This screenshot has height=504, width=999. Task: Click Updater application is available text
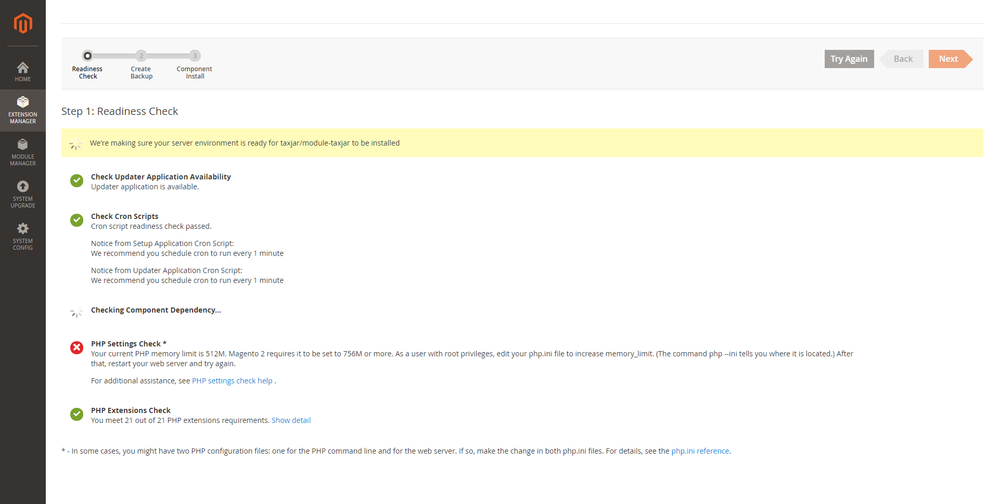pyautogui.click(x=145, y=187)
